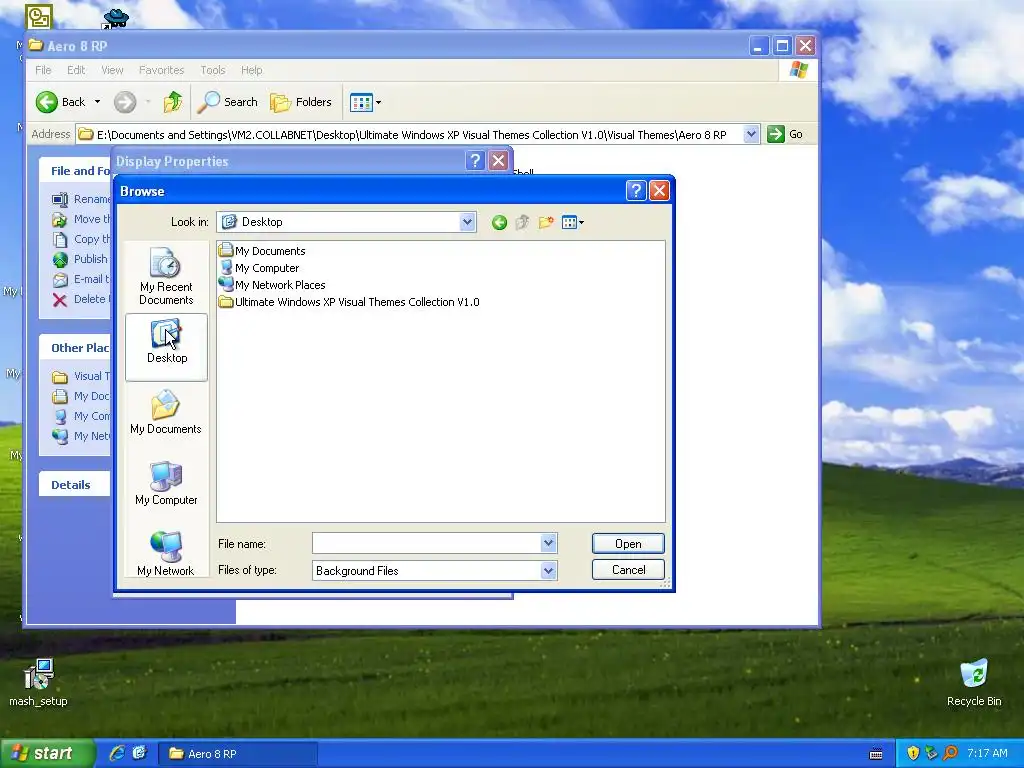Select My Computer in places bar
This screenshot has height=768, width=1024.
pyautogui.click(x=166, y=483)
